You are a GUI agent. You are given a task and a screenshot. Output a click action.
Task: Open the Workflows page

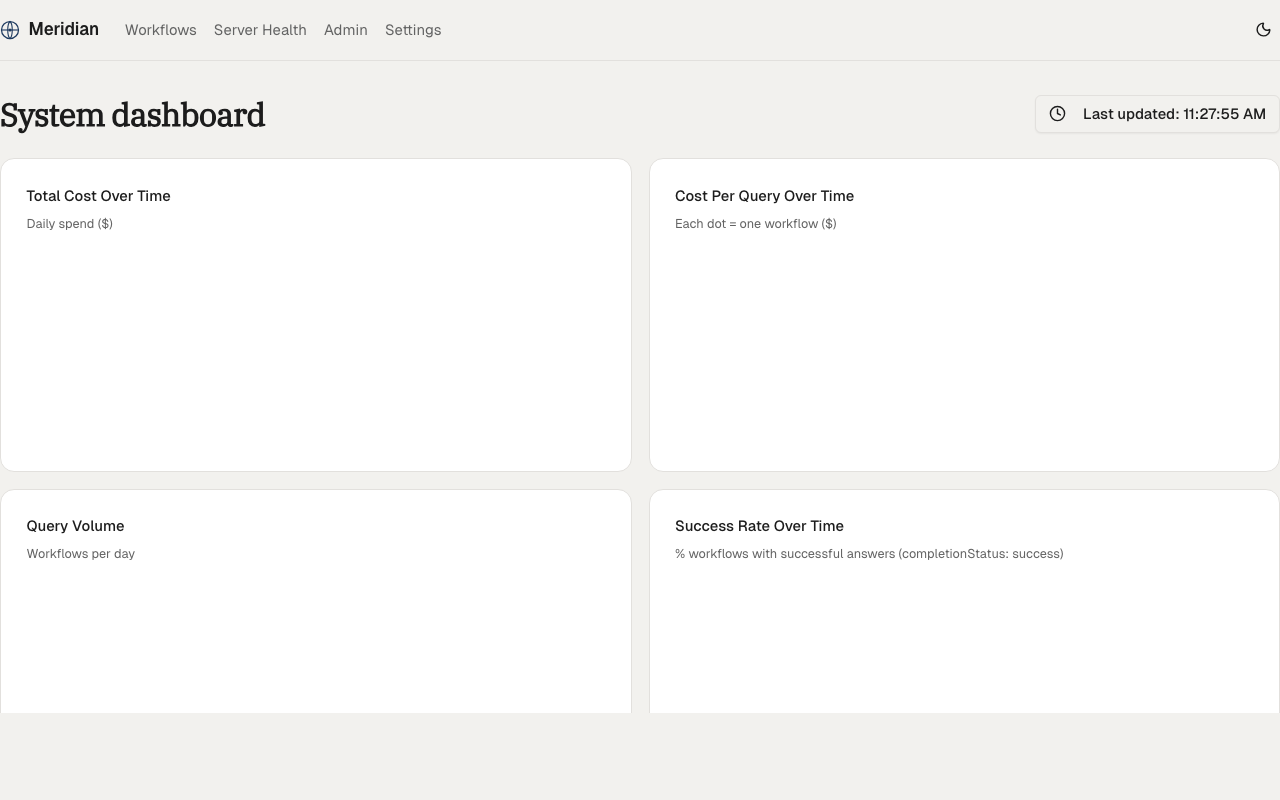tap(160, 30)
